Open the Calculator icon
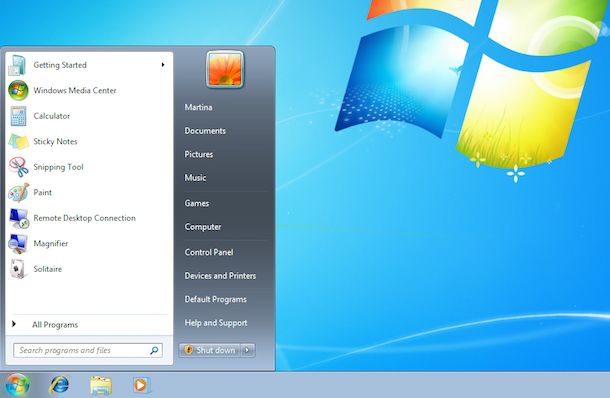610x398 pixels. (18, 116)
